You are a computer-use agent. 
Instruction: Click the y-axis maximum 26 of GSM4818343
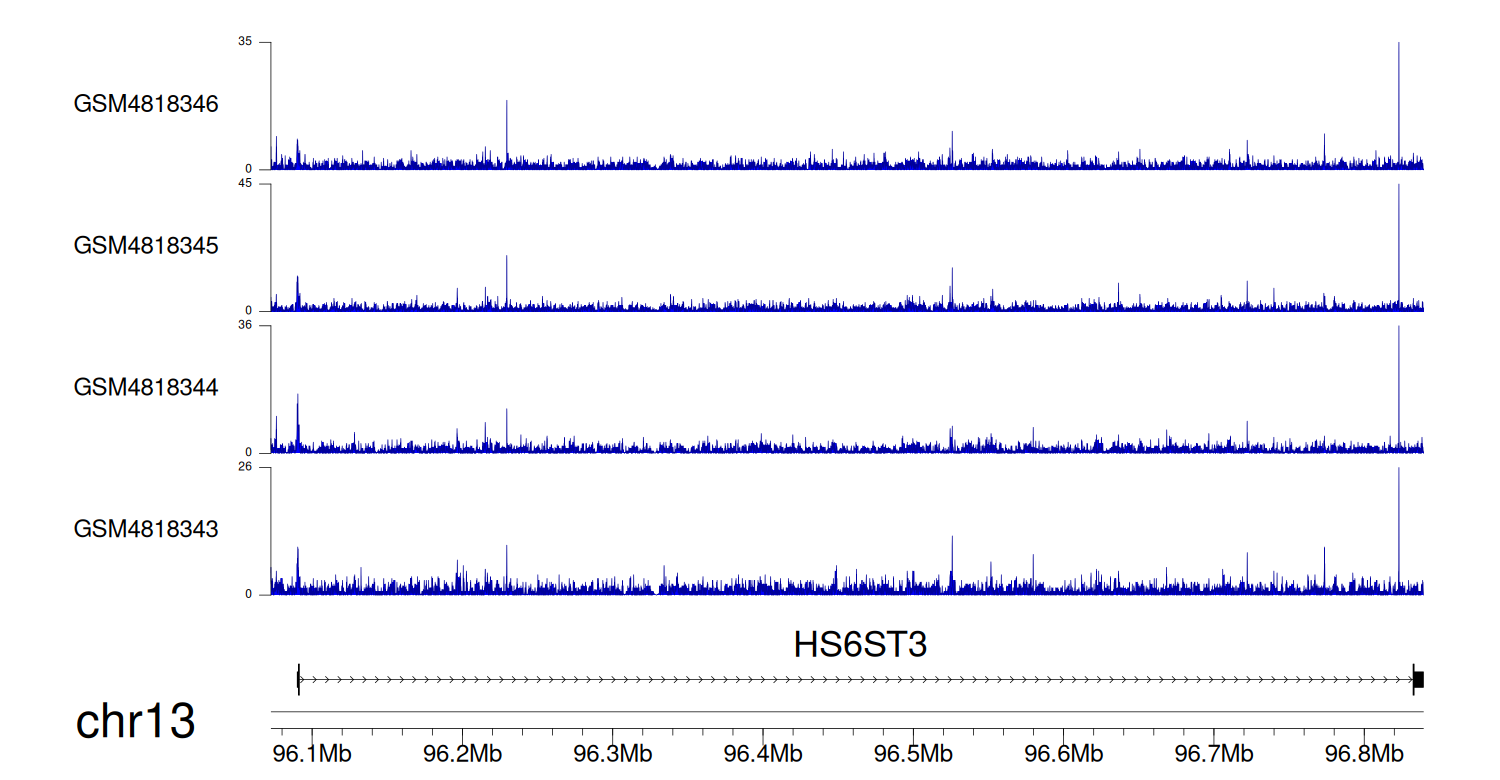(x=245, y=467)
